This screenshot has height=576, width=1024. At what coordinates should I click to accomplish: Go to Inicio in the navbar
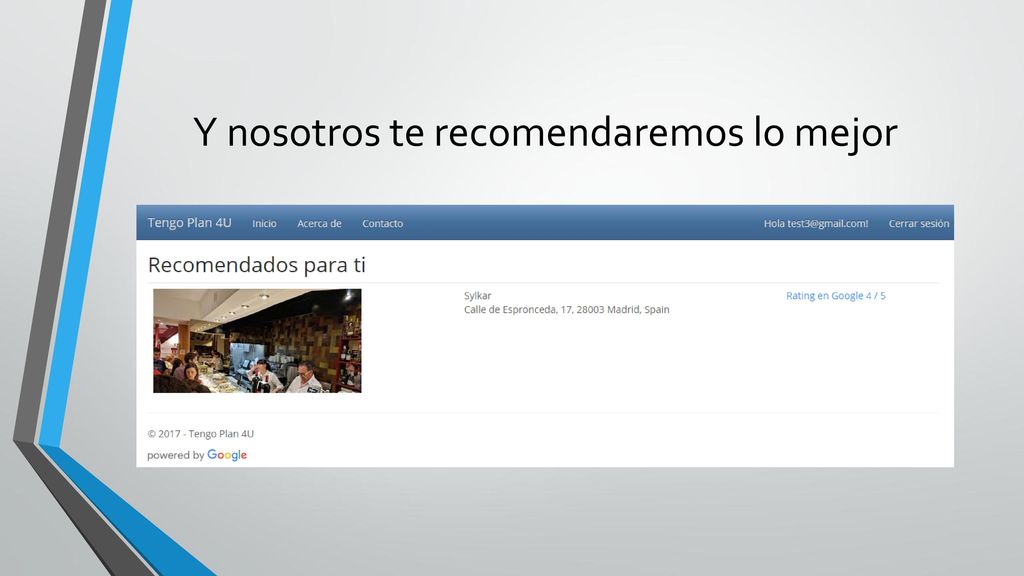click(264, 223)
